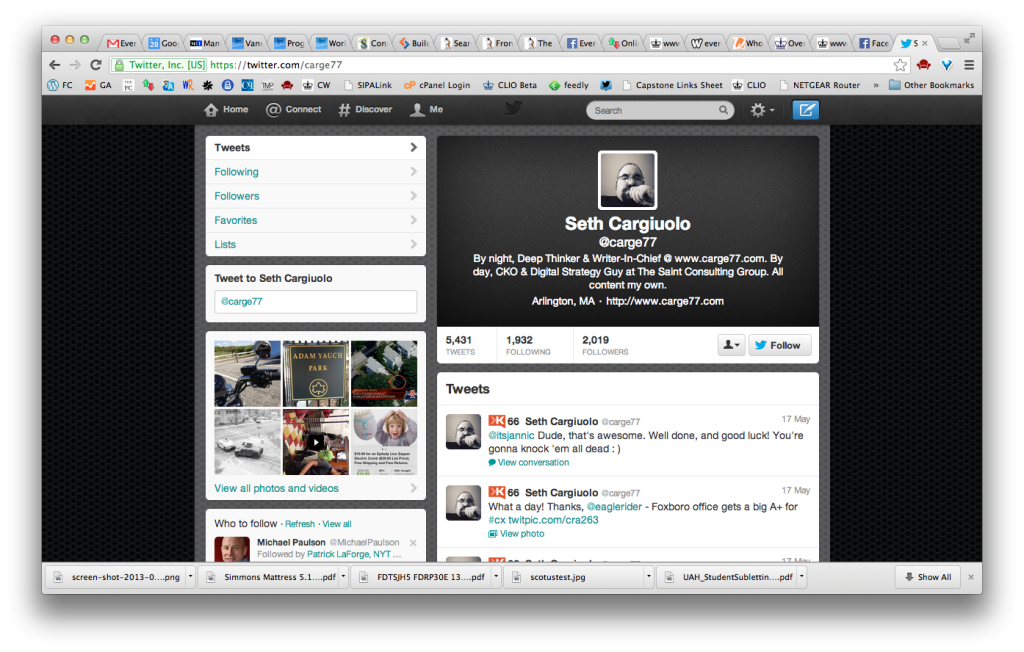Dismiss the Michael Paulson suggestion
This screenshot has height=652, width=1024.
click(413, 543)
